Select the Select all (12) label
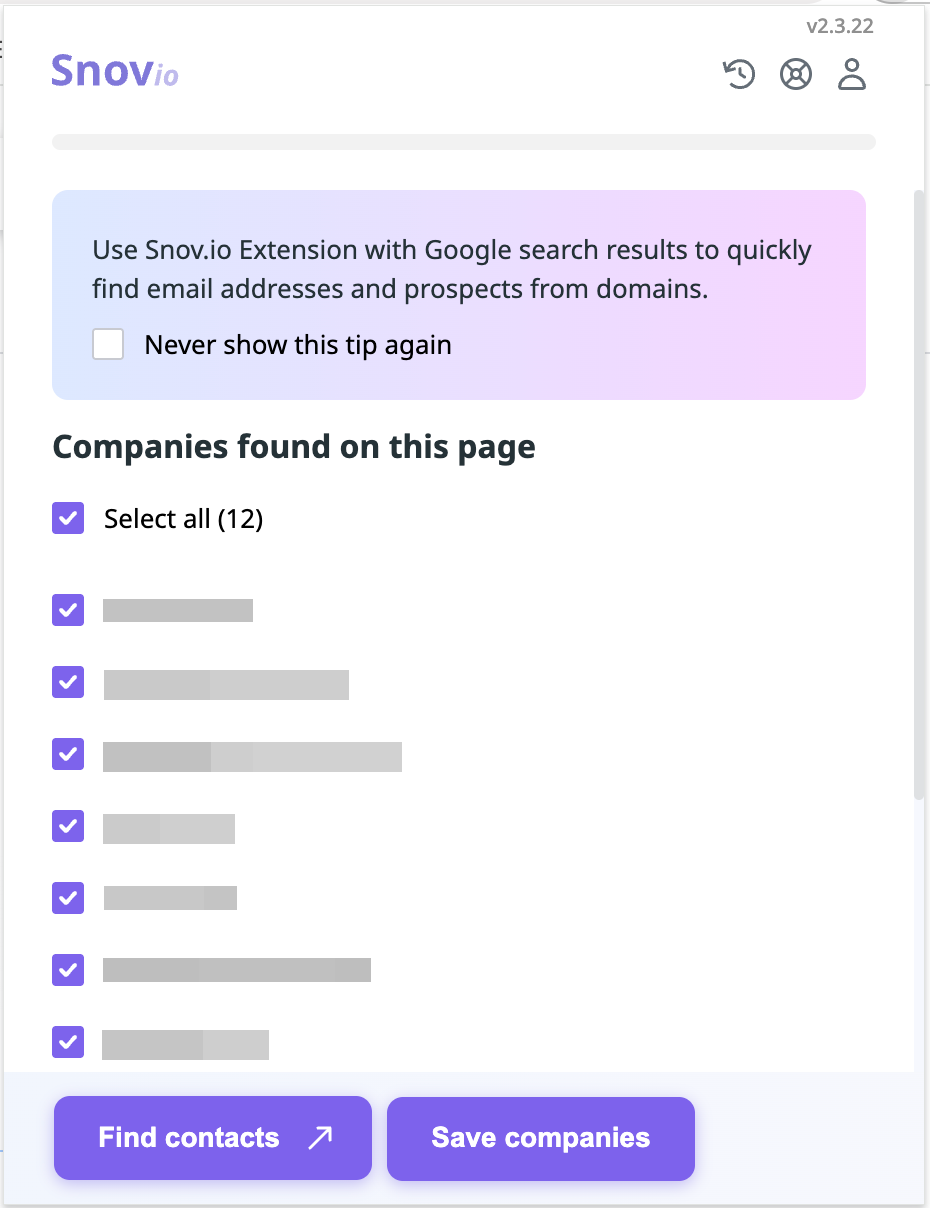The width and height of the screenshot is (930, 1208). [x=184, y=519]
